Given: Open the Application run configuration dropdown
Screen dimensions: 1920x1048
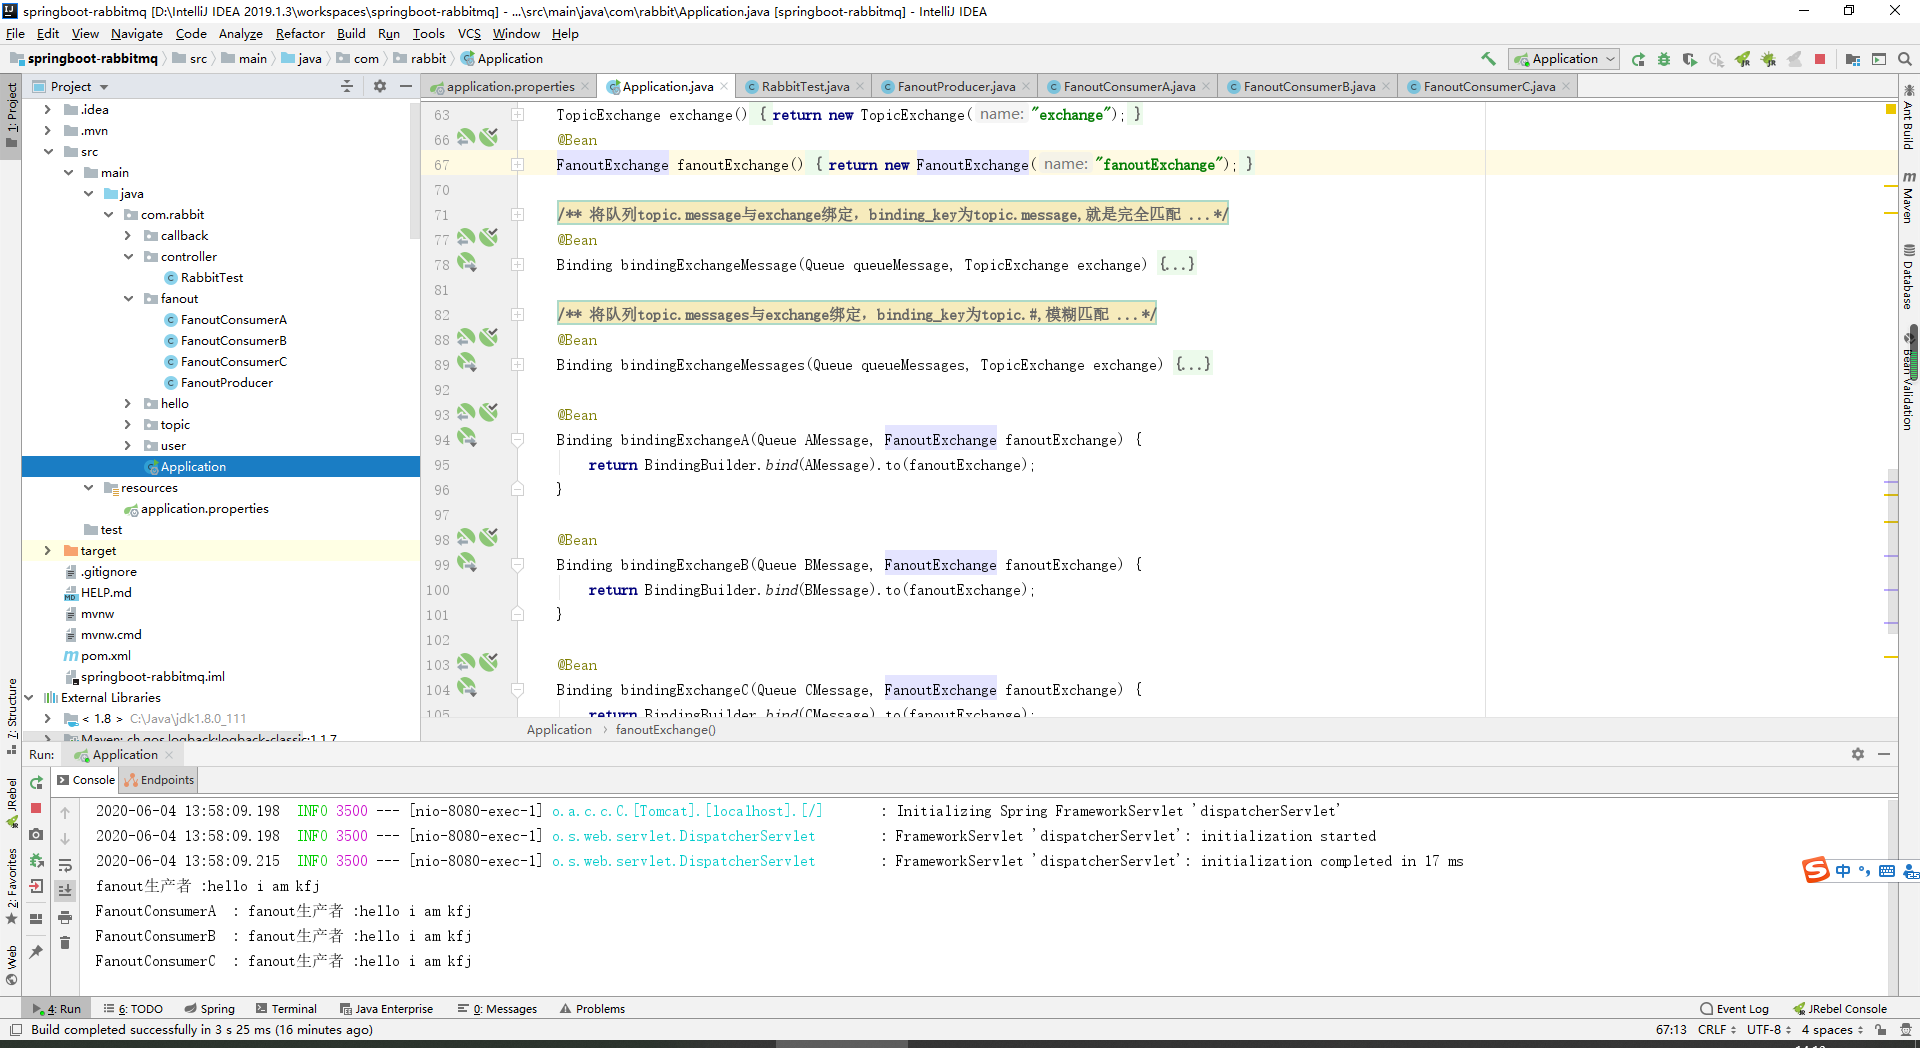Looking at the screenshot, I should (x=1609, y=59).
